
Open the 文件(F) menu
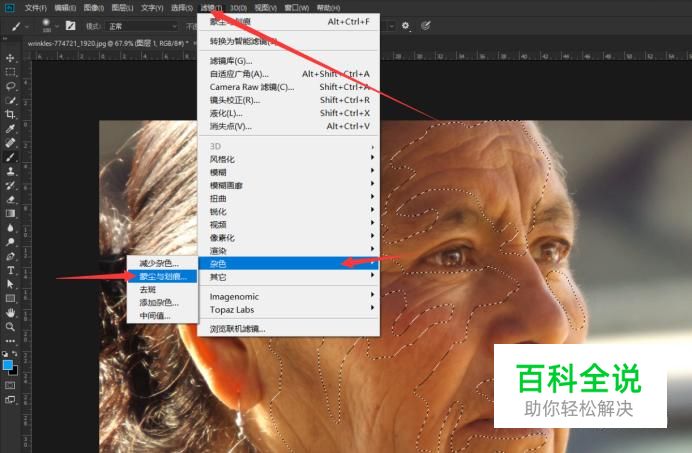point(36,8)
